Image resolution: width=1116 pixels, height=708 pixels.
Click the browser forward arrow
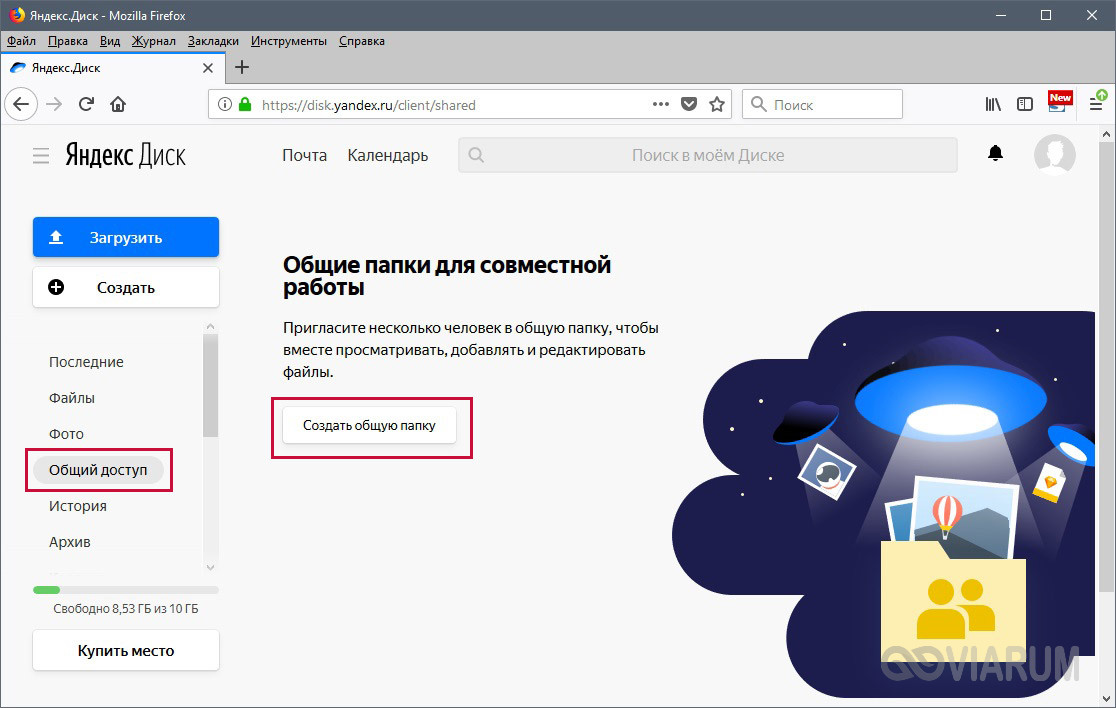(54, 105)
